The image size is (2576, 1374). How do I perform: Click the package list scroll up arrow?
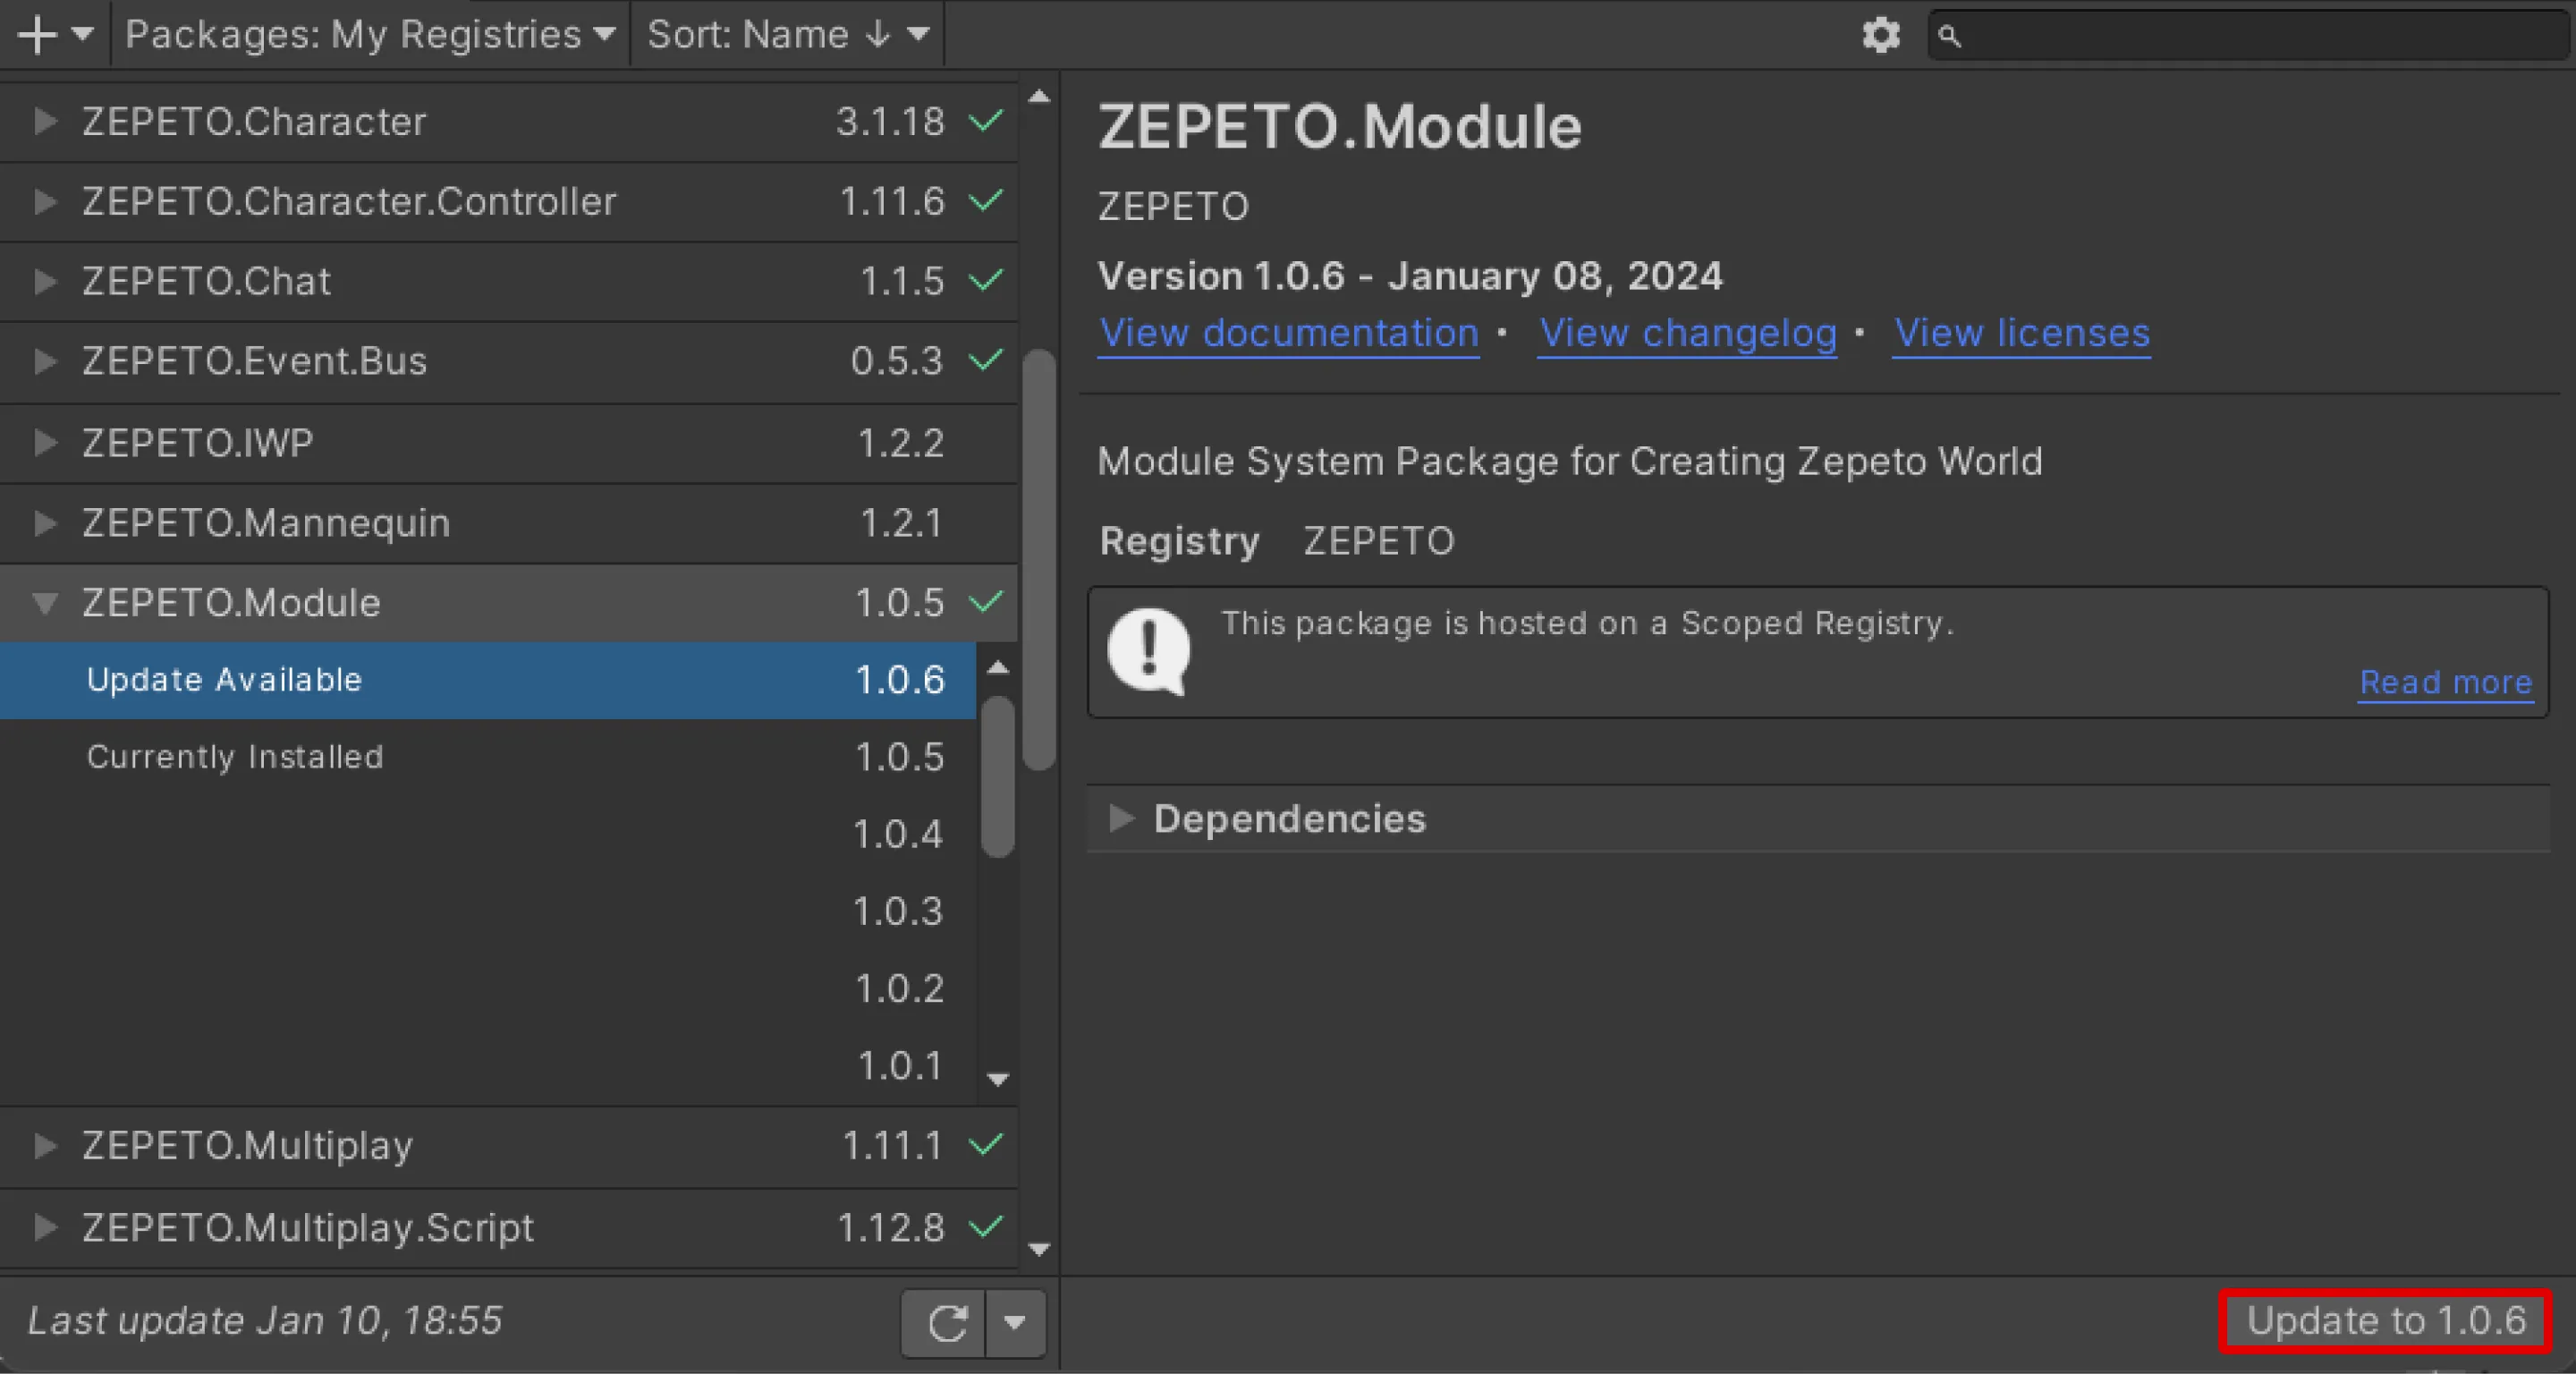tap(1039, 97)
